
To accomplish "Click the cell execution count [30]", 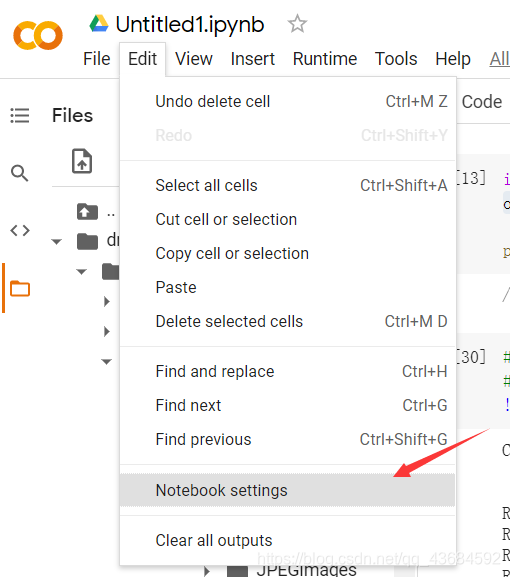I will click(x=471, y=357).
